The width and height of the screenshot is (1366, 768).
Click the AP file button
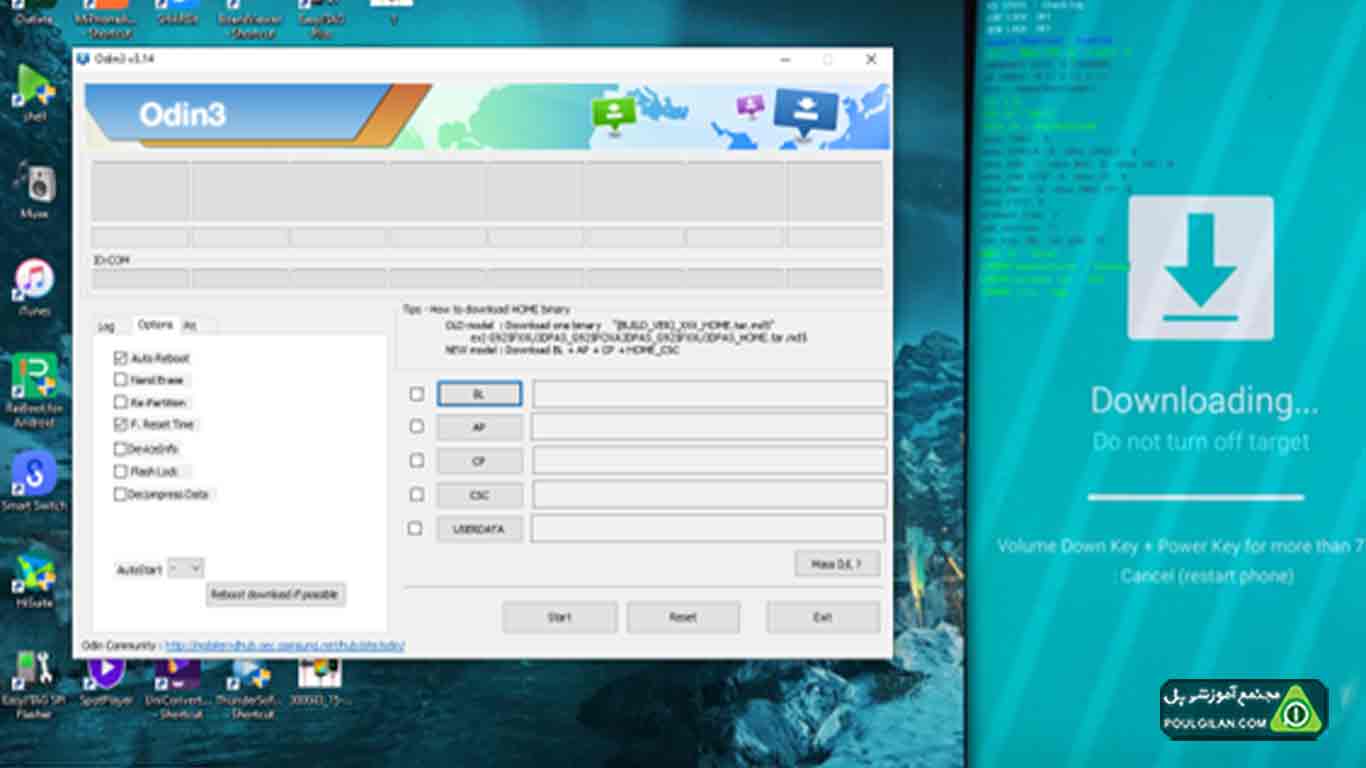[479, 427]
